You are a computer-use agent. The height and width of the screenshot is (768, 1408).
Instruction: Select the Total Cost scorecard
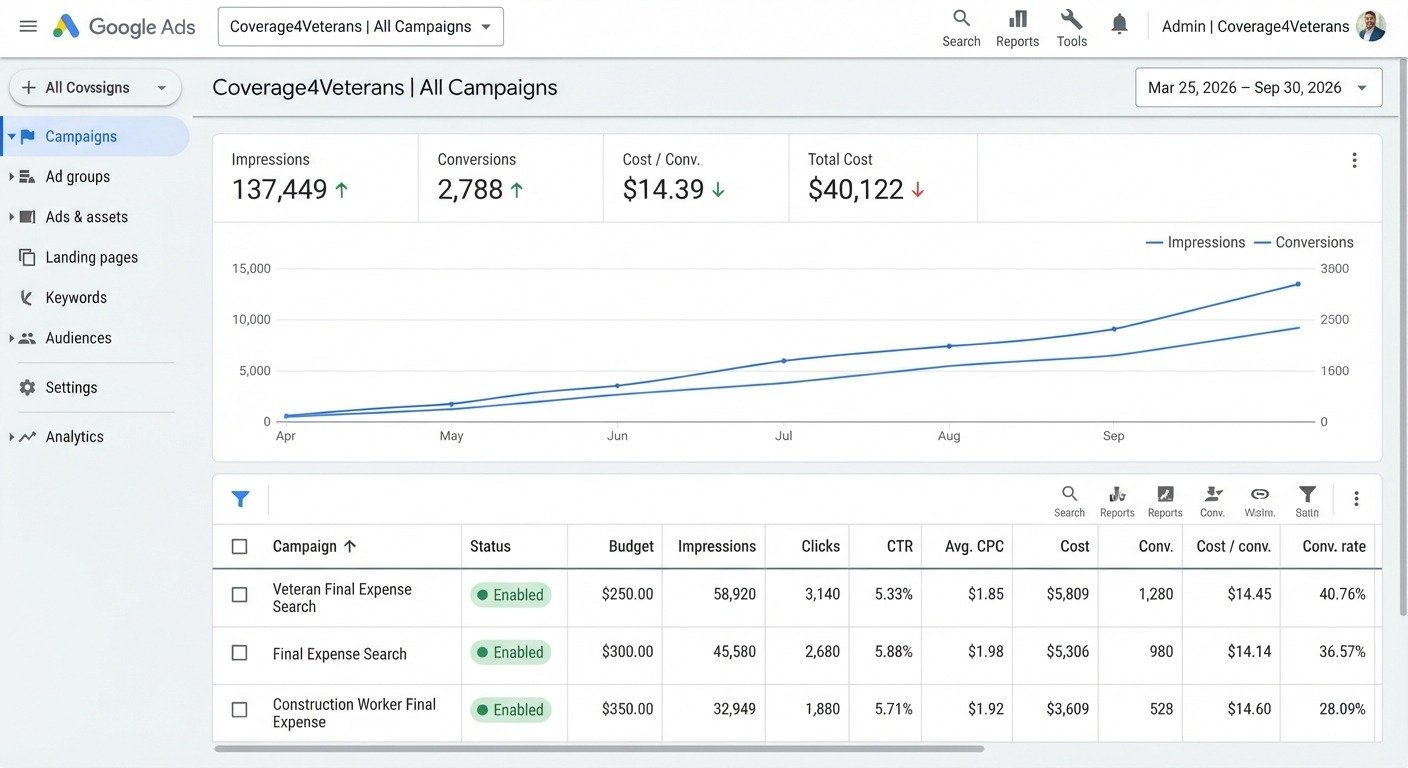[883, 178]
